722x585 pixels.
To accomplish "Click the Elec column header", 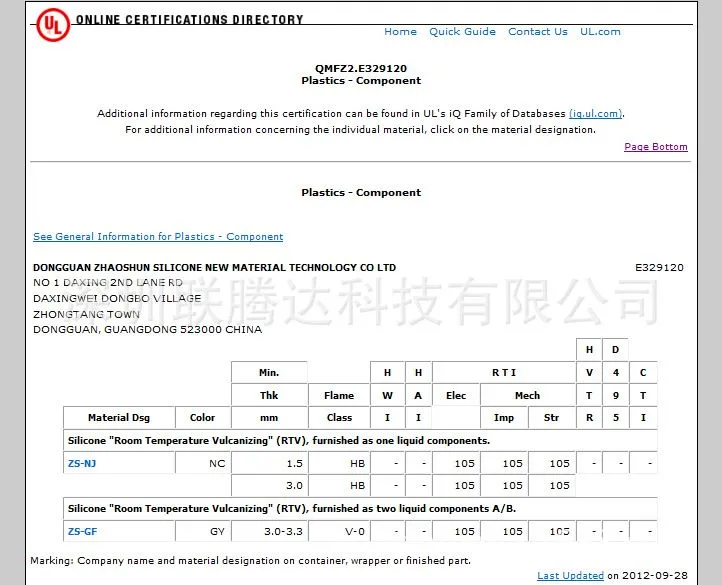I will (x=456, y=396).
